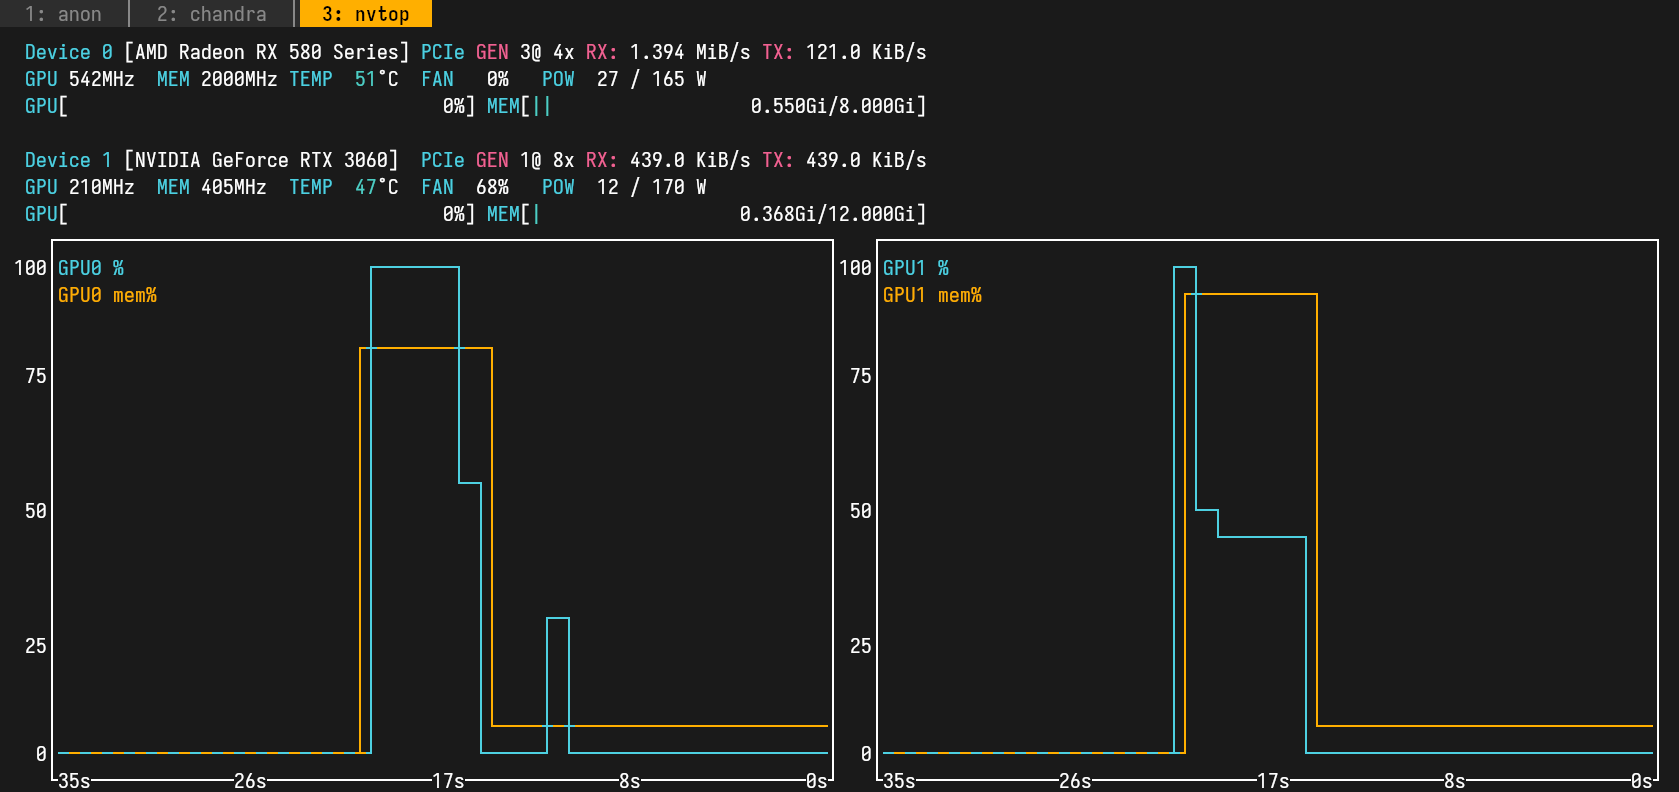Click the "35s" time label under the GPU1 chart
The width and height of the screenshot is (1679, 792).
click(899, 781)
